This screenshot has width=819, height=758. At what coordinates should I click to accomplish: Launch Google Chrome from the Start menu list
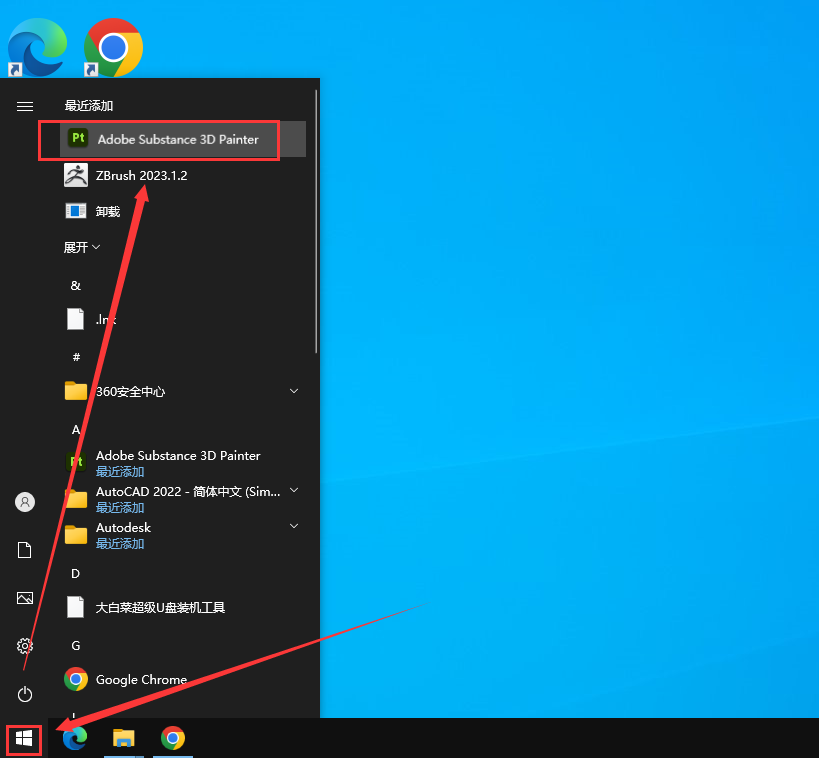[183, 680]
